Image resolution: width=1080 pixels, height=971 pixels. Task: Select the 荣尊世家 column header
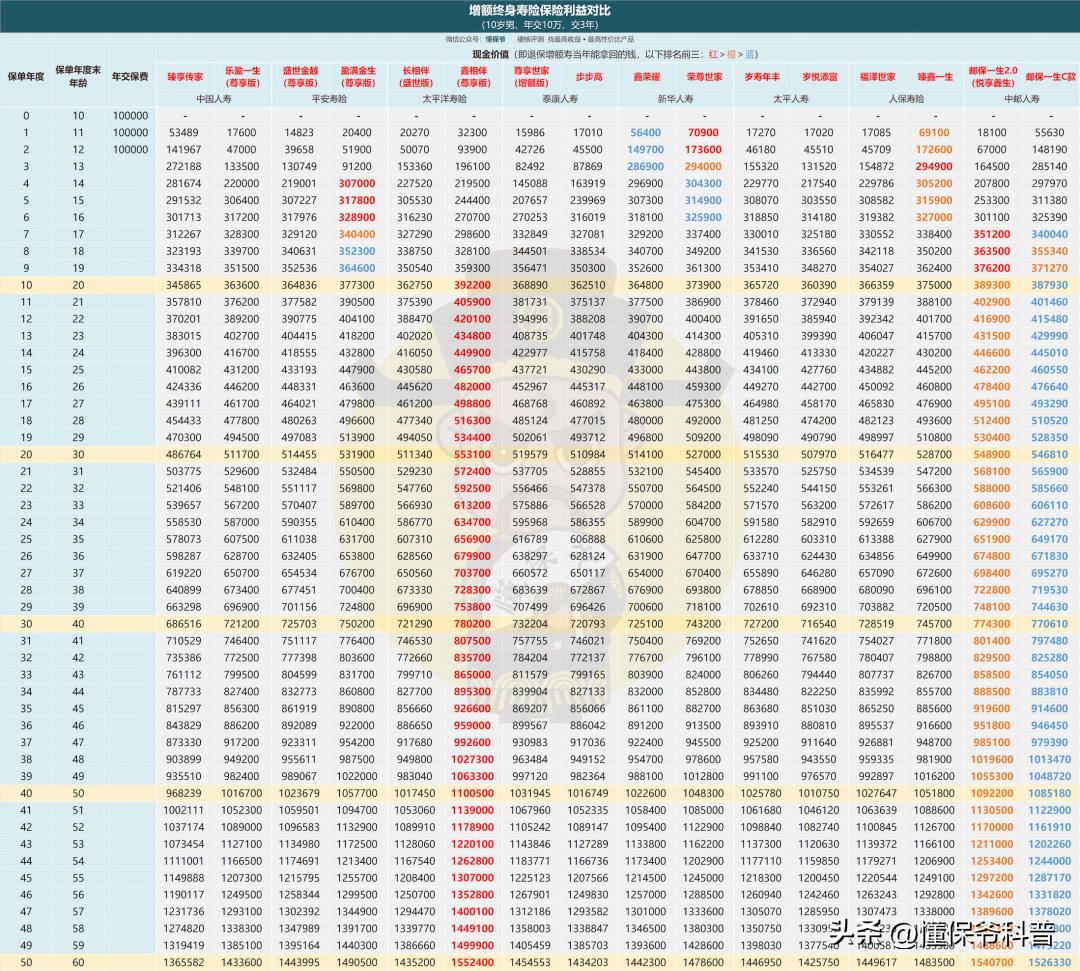703,76
